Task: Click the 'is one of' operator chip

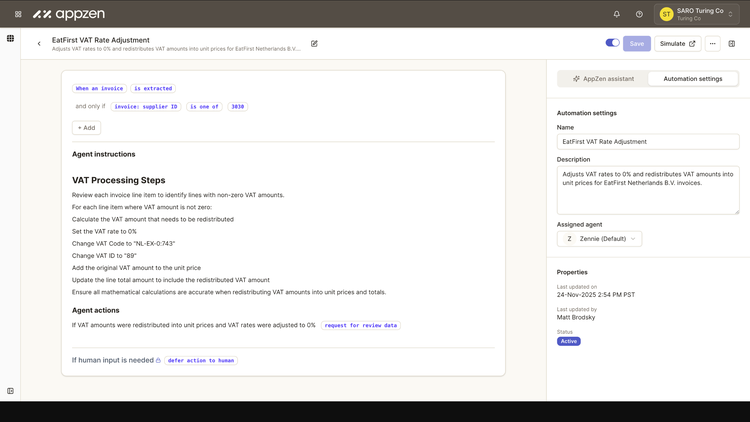Action: pyautogui.click(x=204, y=107)
